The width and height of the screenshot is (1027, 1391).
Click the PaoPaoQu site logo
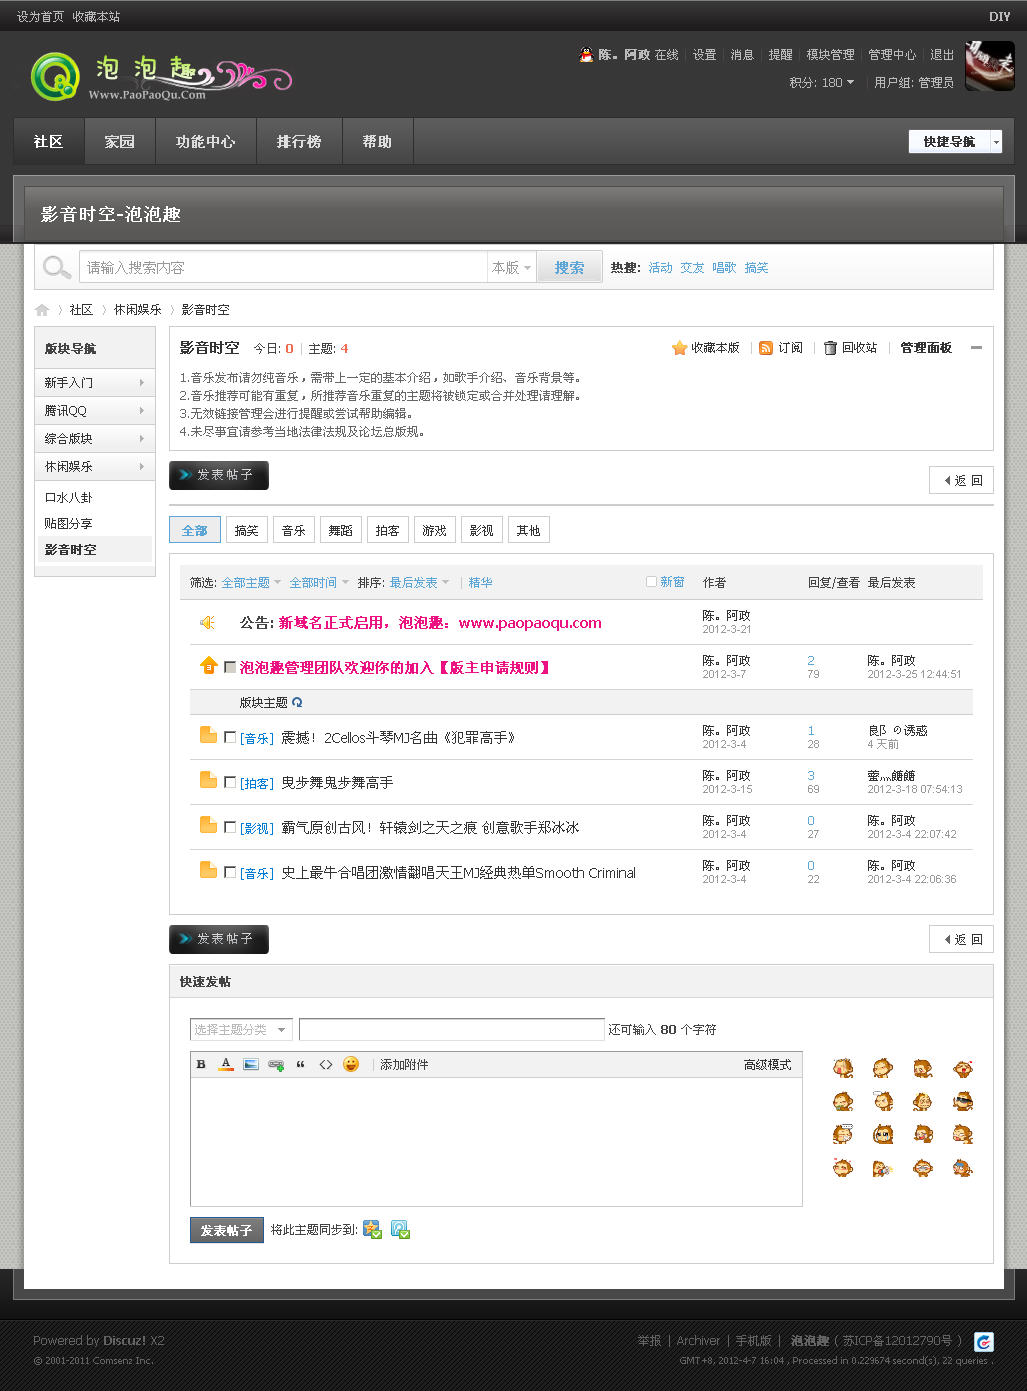[161, 76]
